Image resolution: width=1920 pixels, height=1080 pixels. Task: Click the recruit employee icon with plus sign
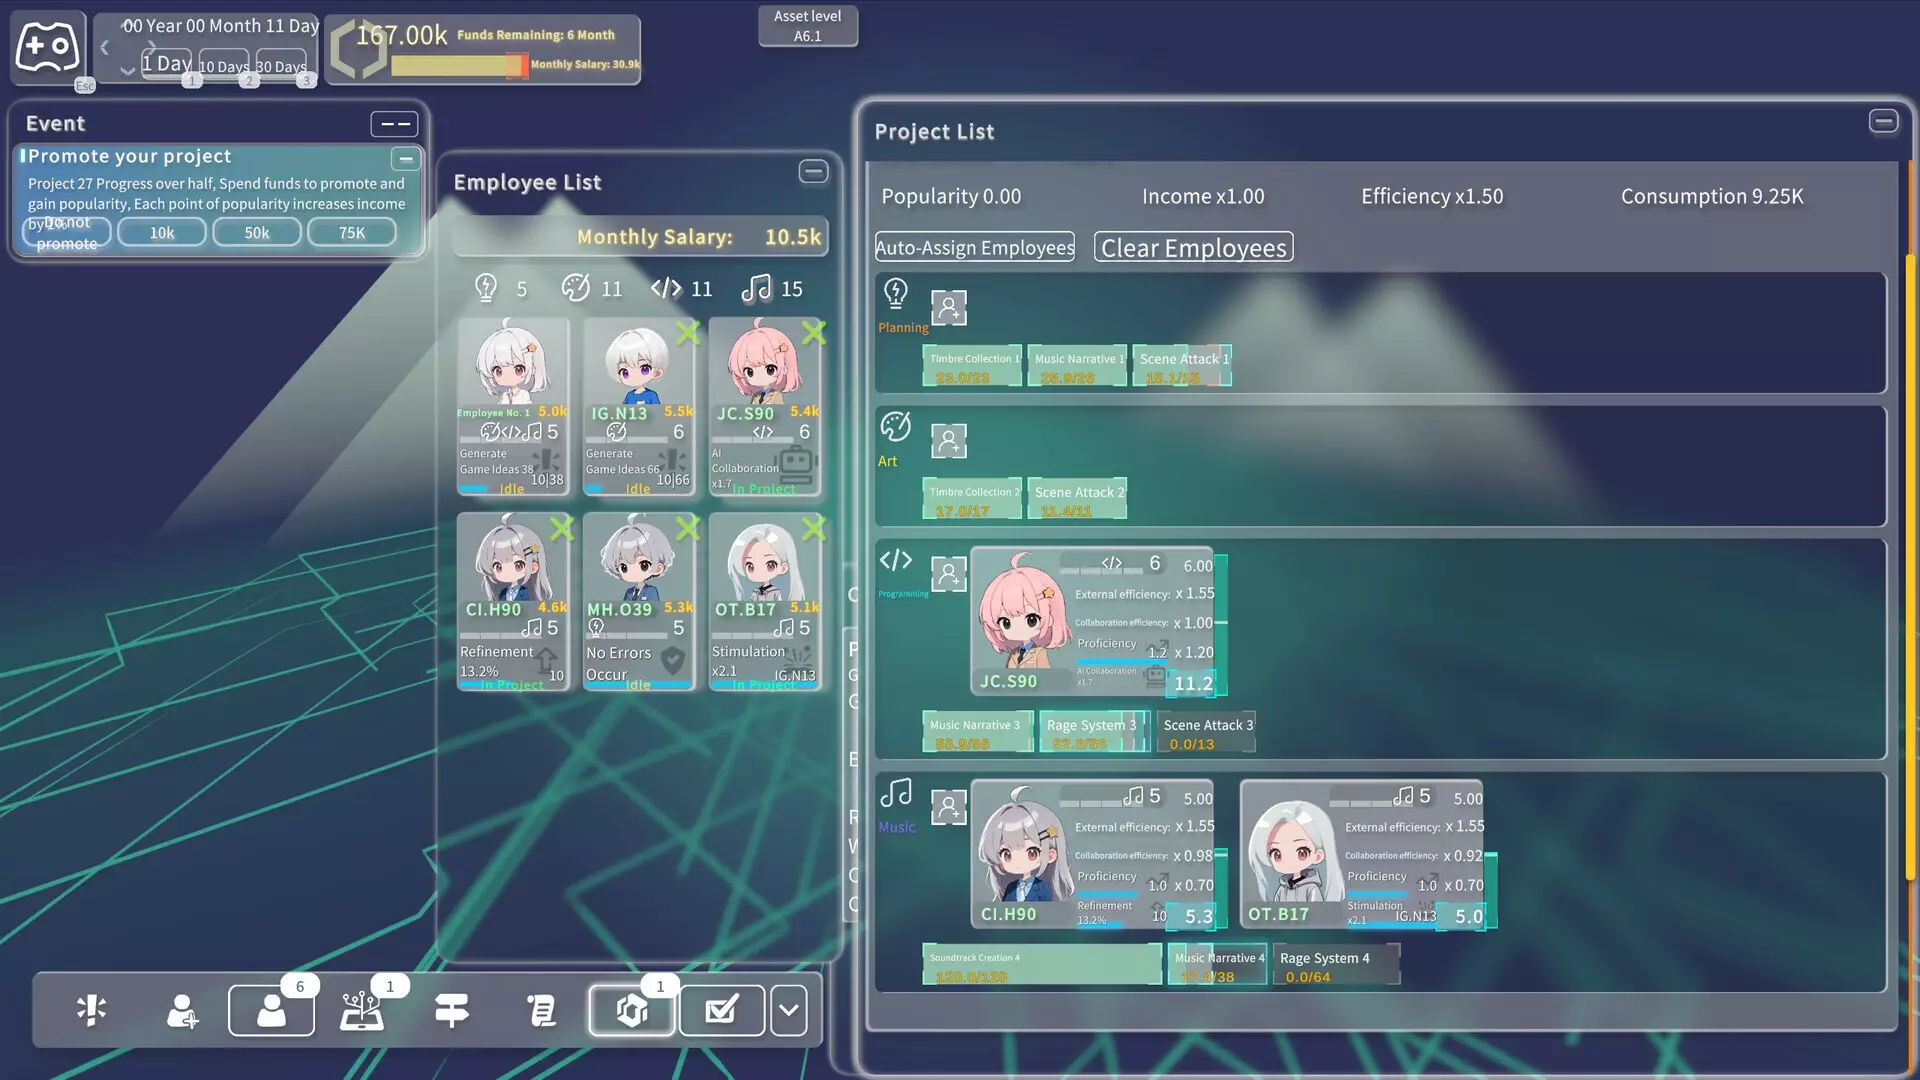pyautogui.click(x=181, y=1010)
